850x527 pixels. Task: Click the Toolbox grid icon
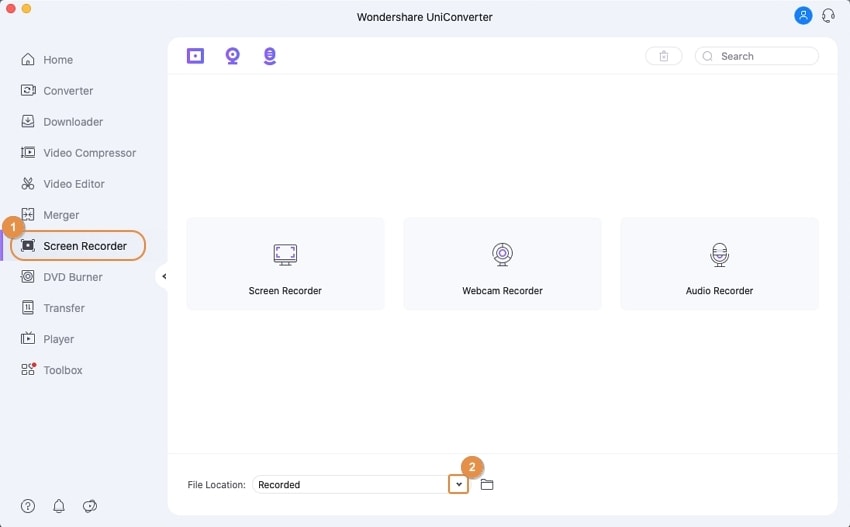tap(28, 369)
